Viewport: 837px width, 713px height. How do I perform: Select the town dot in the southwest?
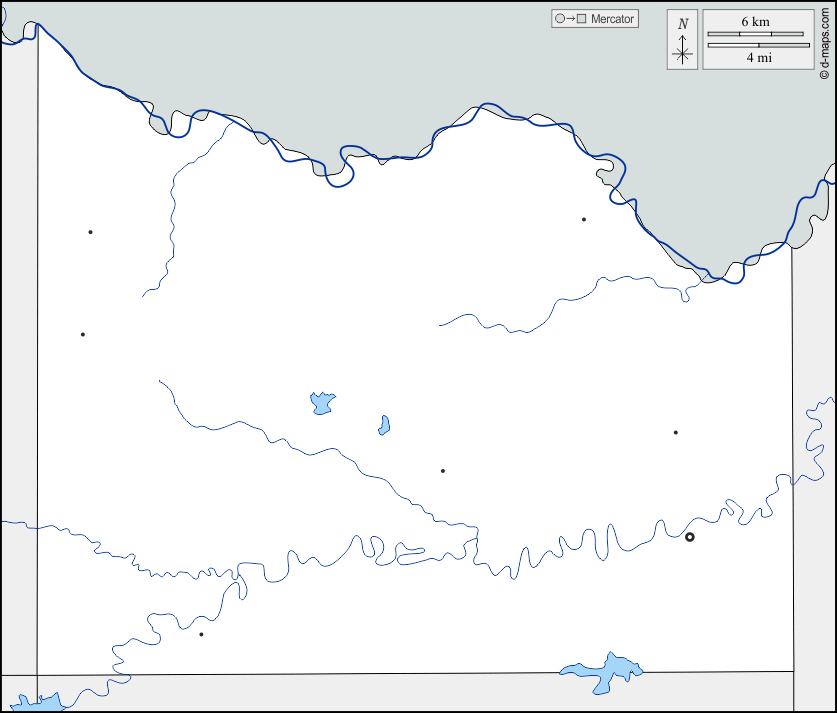(x=201, y=634)
